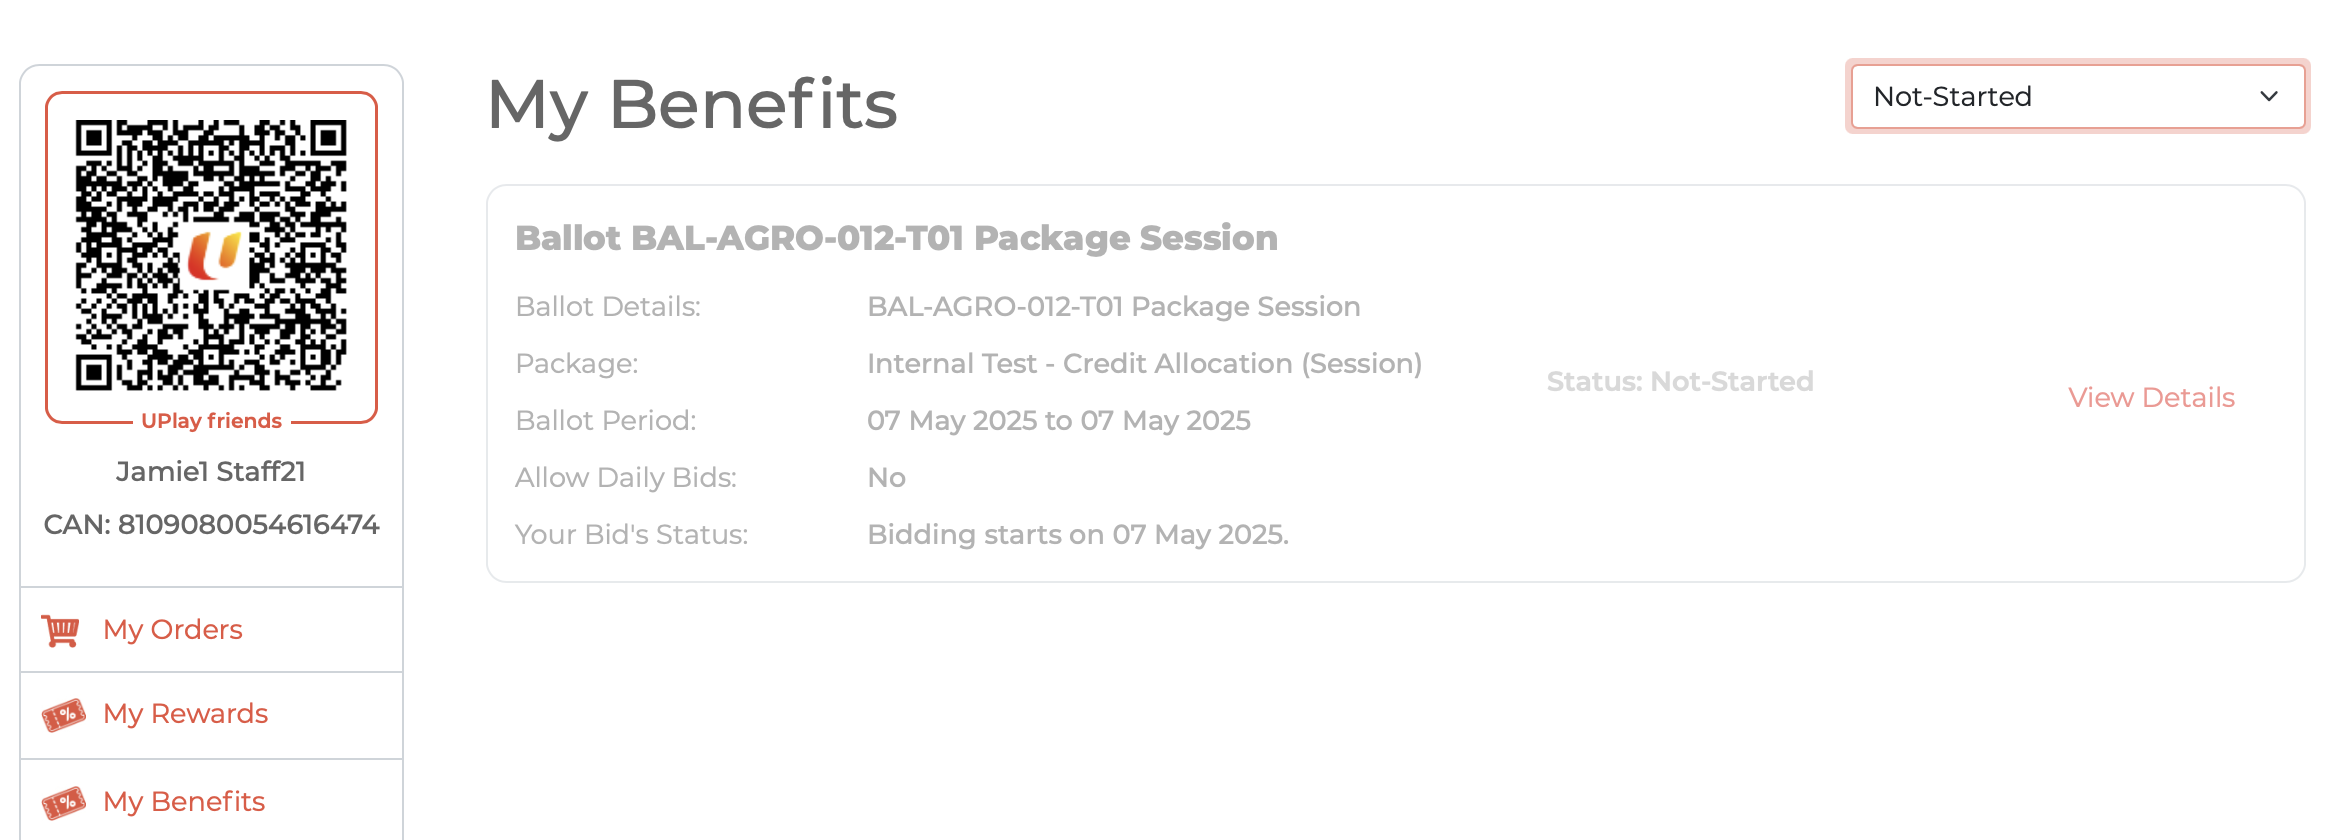
Task: Click the Jamie1 Staff21 member name
Action: [x=211, y=472]
